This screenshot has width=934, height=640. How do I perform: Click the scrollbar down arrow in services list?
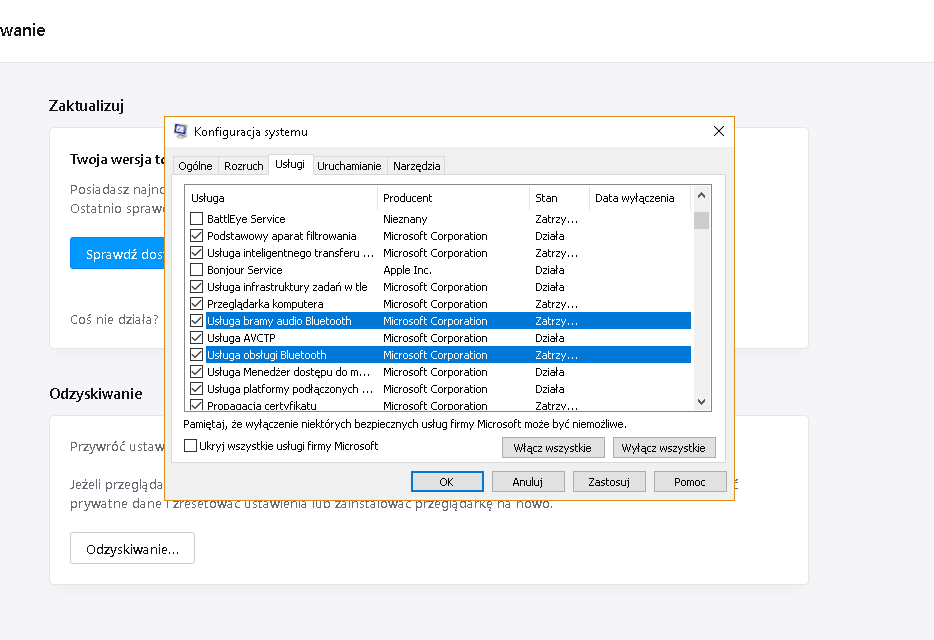701,401
